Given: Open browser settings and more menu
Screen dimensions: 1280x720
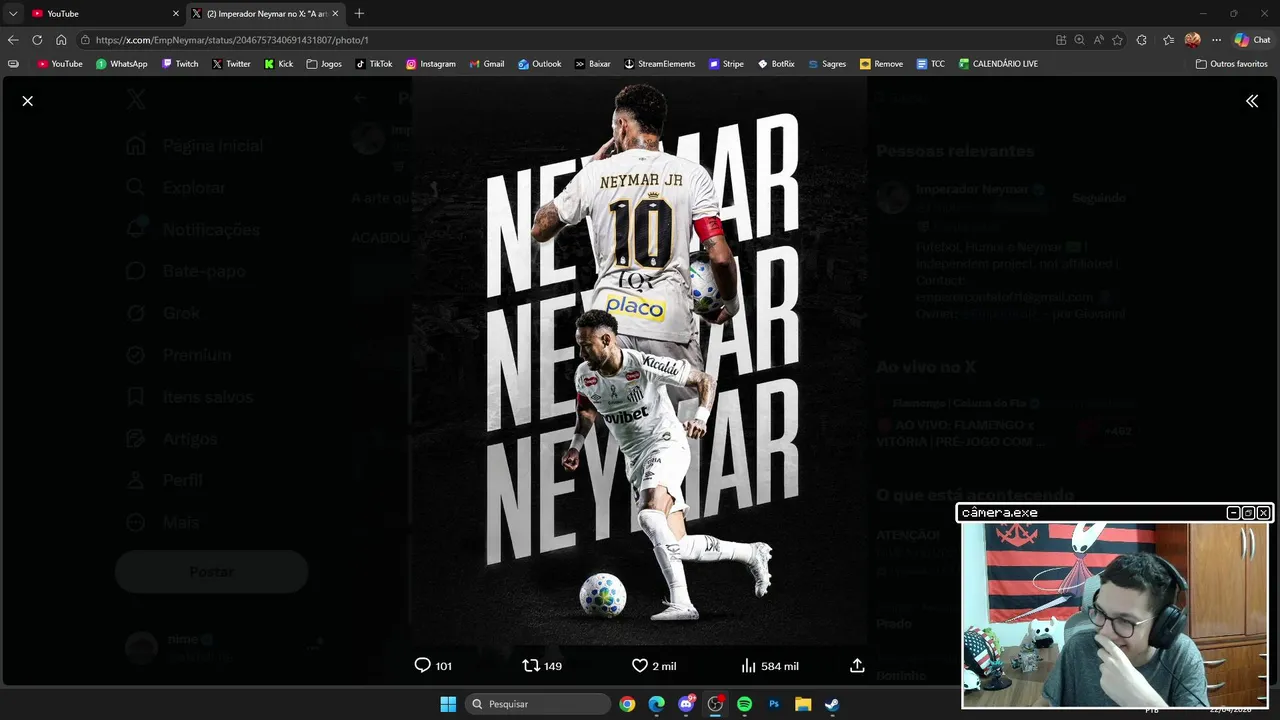Looking at the screenshot, I should [x=1216, y=40].
